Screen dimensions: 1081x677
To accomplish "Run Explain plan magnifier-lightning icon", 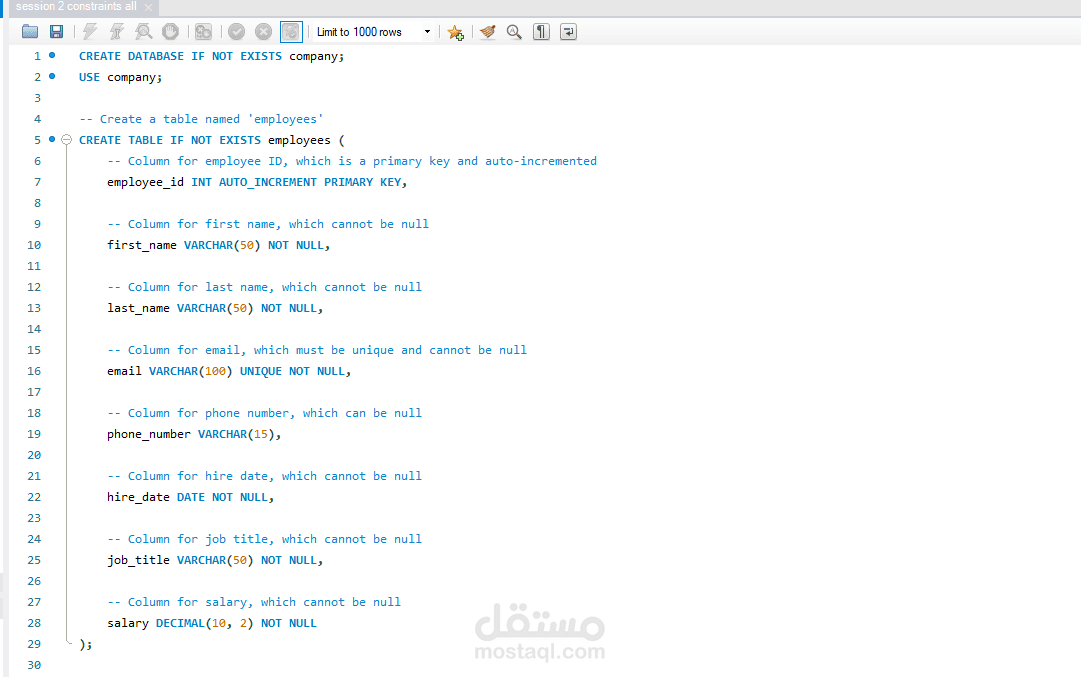I will tap(143, 32).
